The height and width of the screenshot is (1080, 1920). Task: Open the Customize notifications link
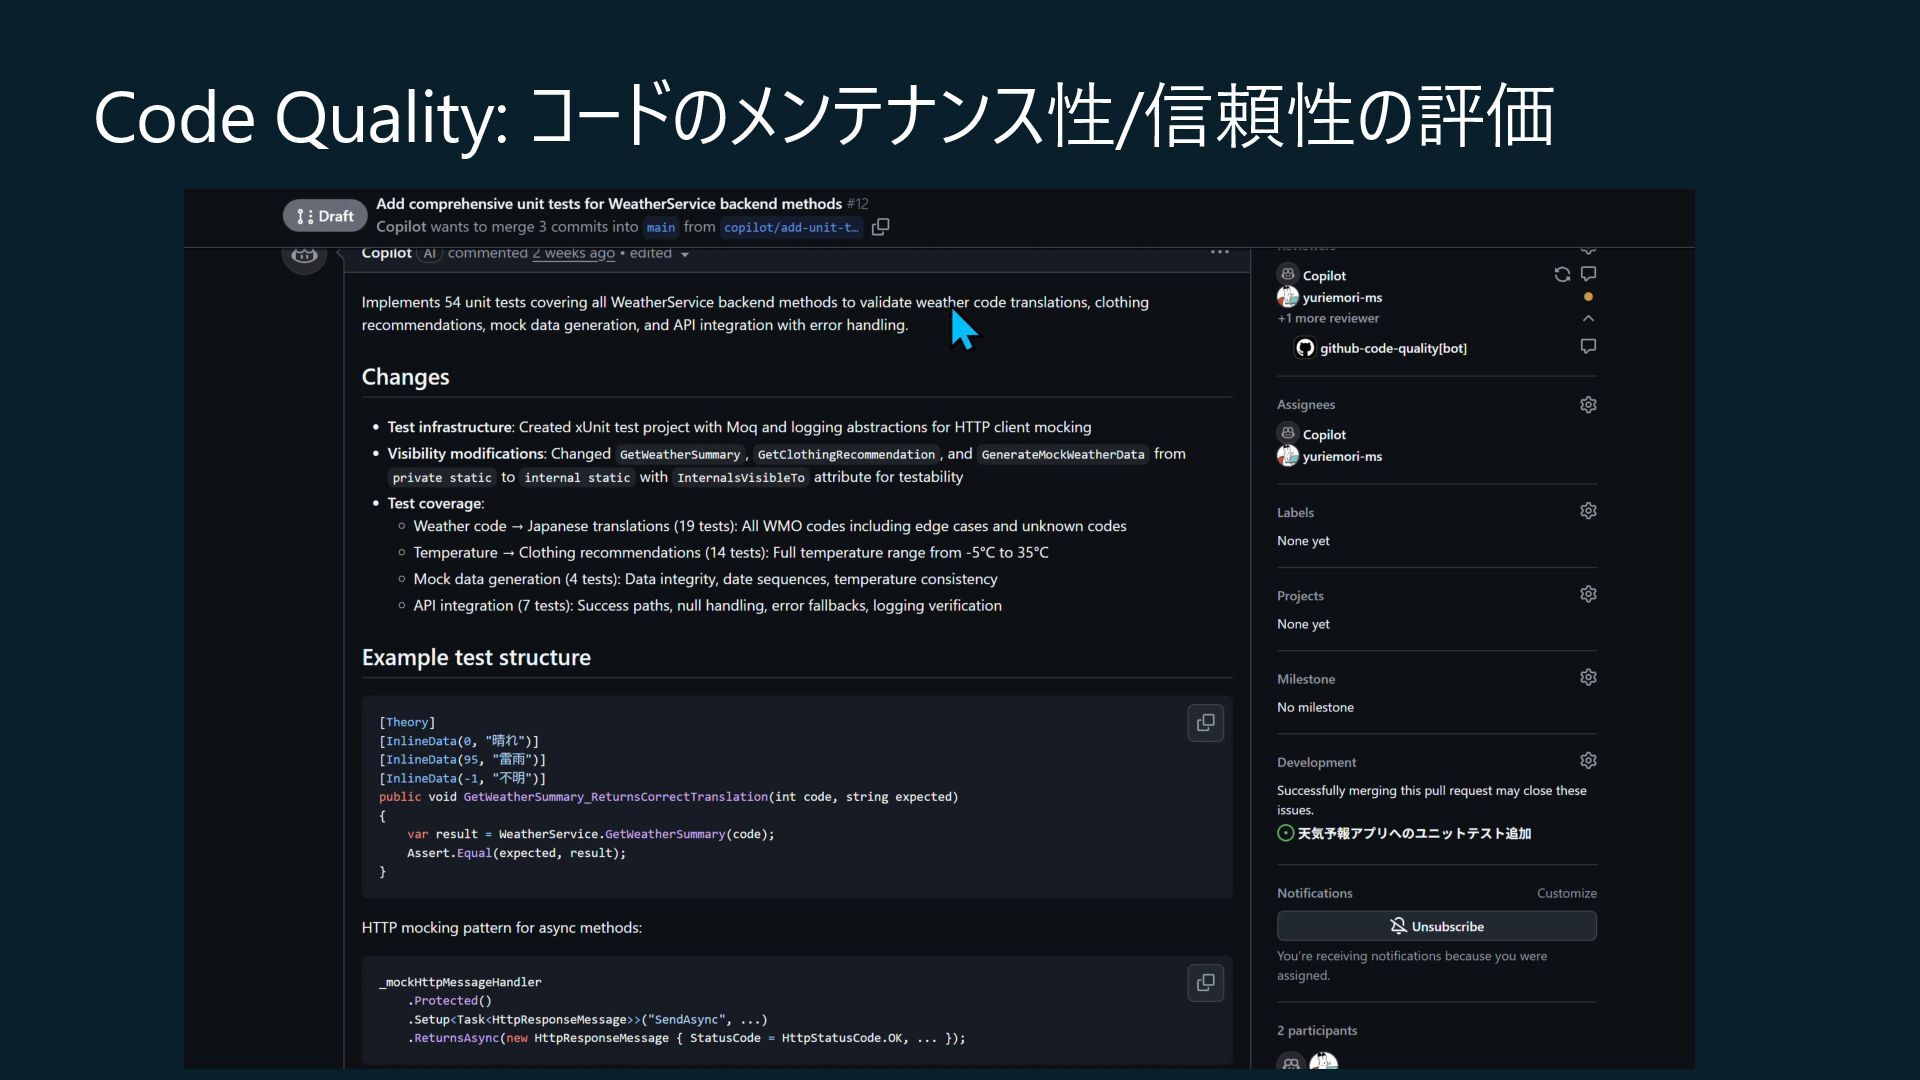[x=1566, y=893]
